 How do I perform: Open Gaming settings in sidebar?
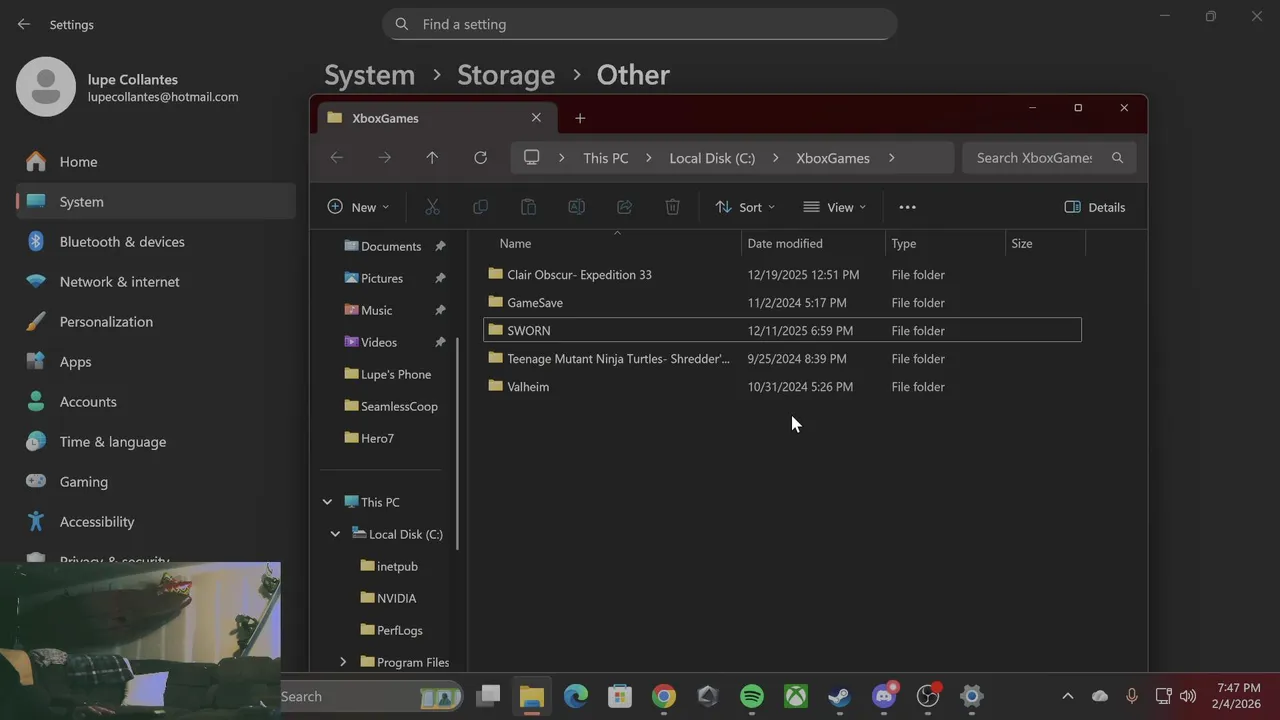point(84,482)
